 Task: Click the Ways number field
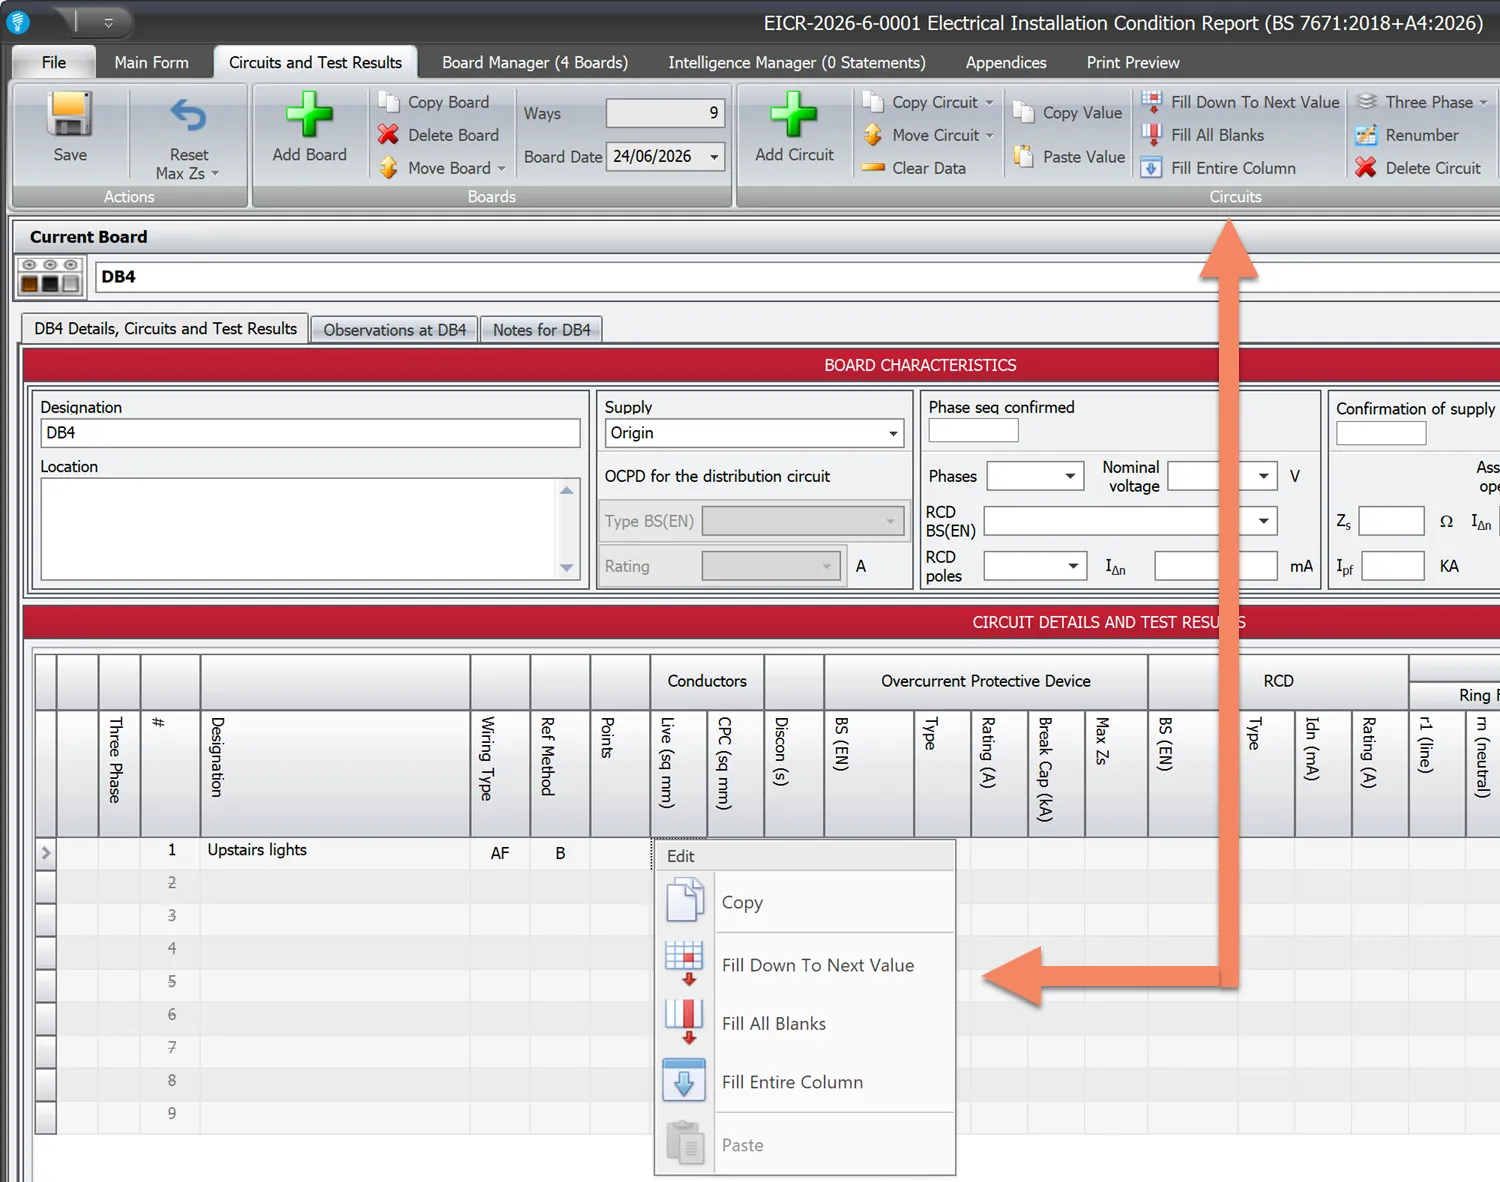tap(665, 113)
